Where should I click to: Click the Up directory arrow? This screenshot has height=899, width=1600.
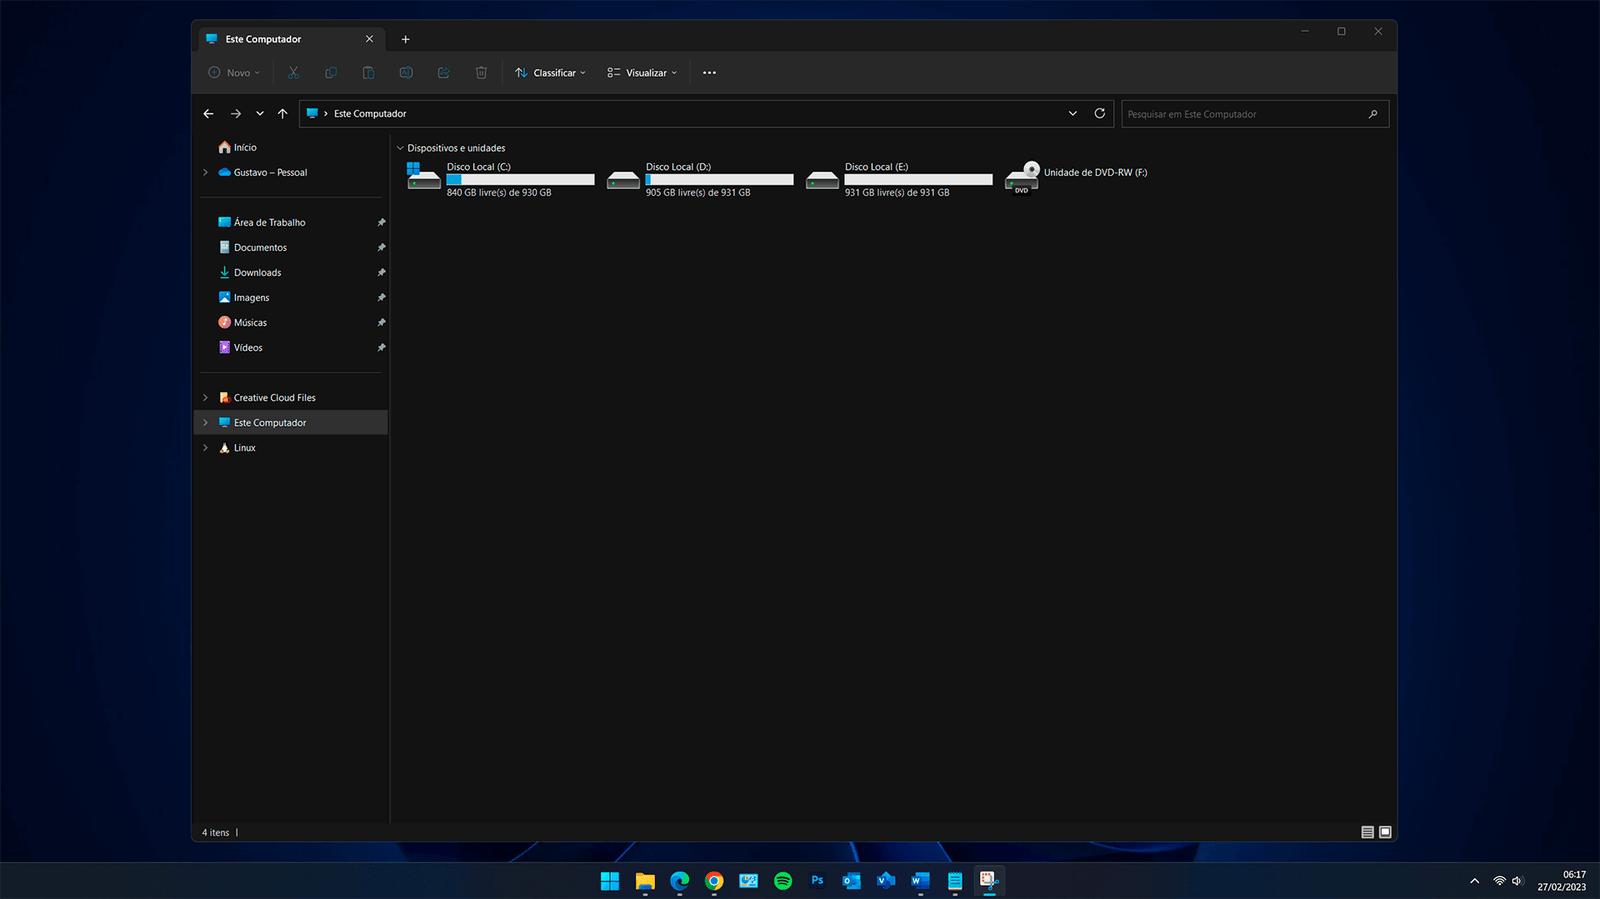(283, 114)
